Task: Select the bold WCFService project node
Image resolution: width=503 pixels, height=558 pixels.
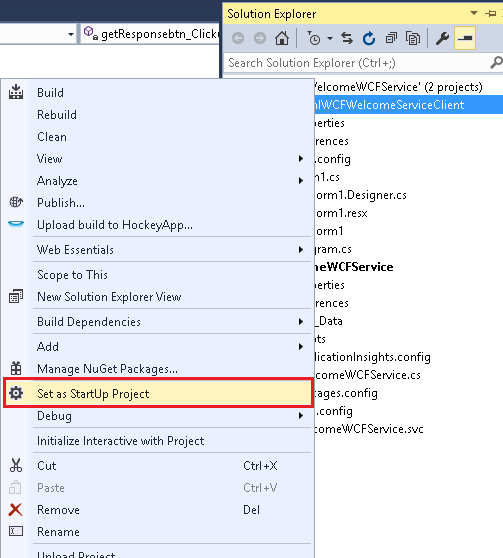Action: click(355, 267)
